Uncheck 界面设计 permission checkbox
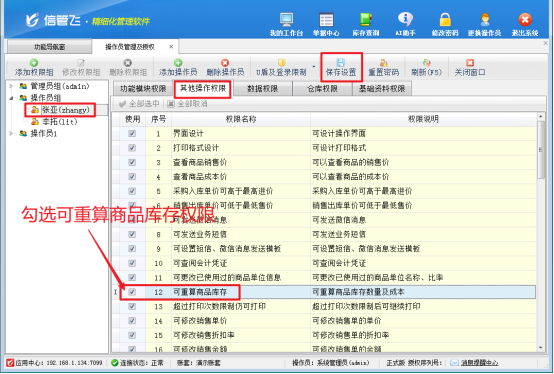The image size is (554, 374). [132, 133]
